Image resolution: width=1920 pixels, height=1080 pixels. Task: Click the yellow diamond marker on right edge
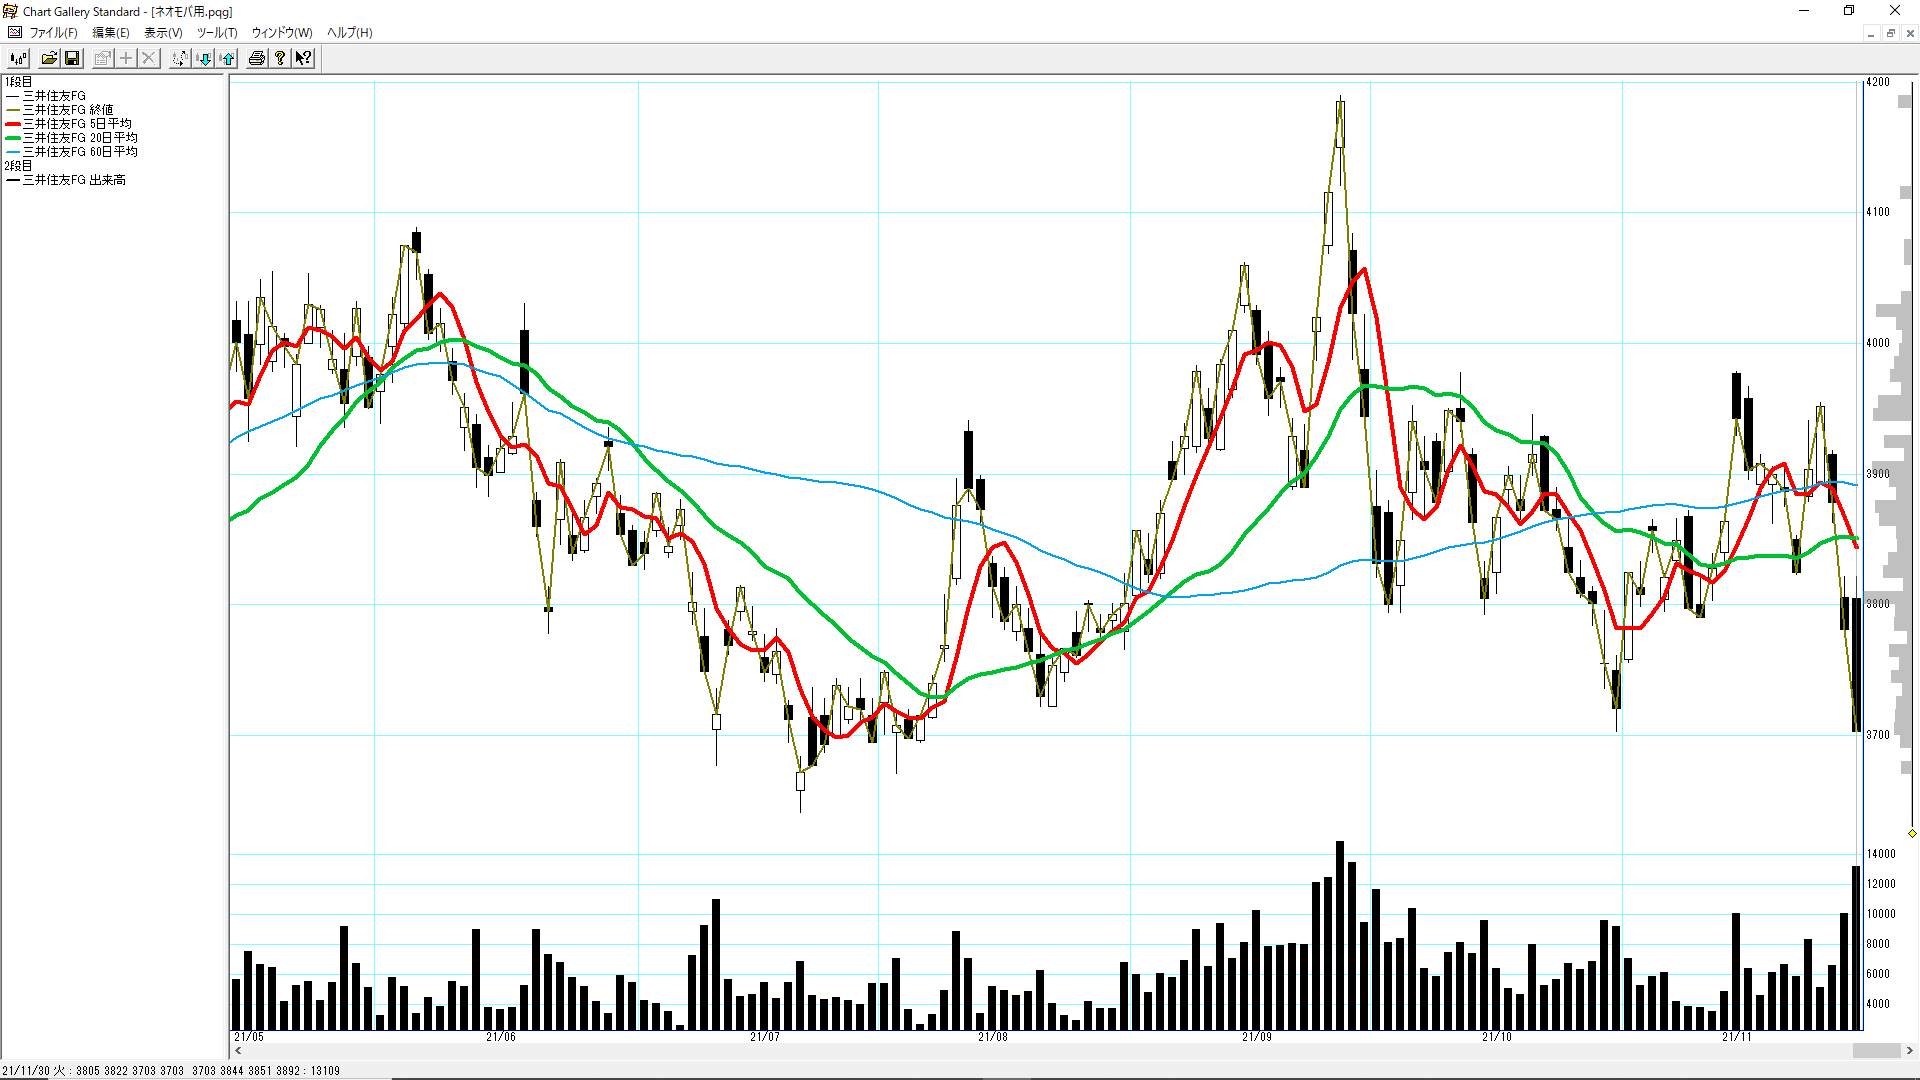point(1912,833)
